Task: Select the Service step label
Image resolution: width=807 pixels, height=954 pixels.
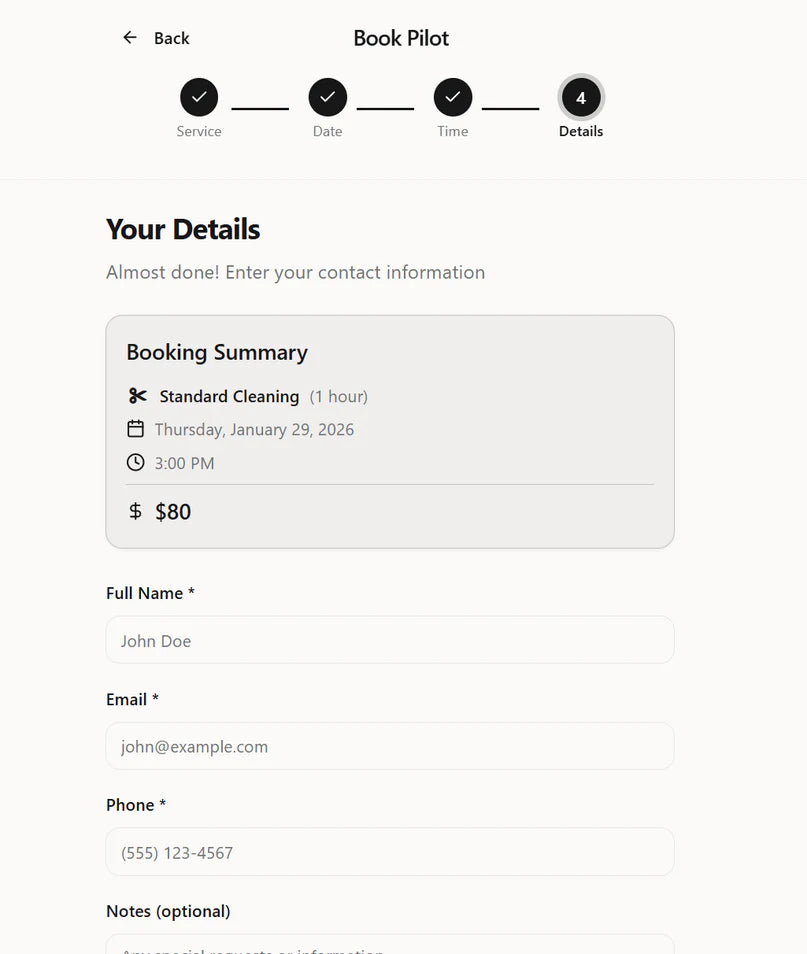Action: 198,131
